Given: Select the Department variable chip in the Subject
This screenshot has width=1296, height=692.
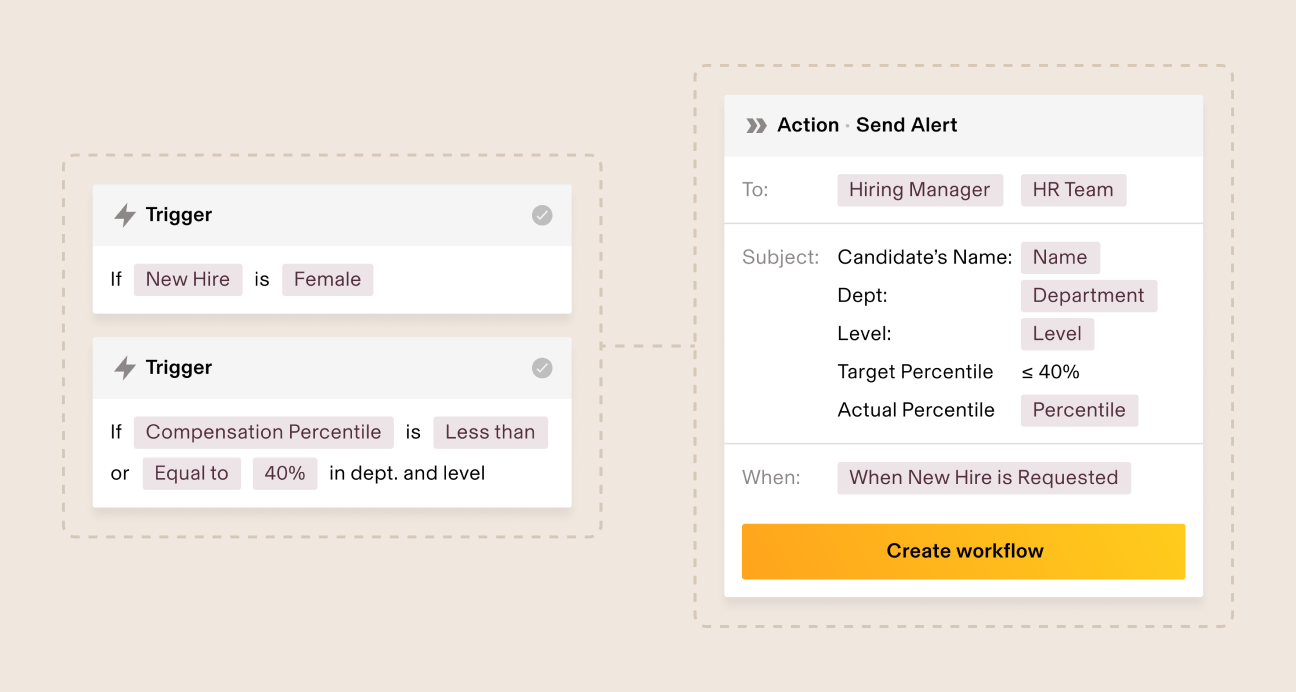Looking at the screenshot, I should (x=1088, y=295).
